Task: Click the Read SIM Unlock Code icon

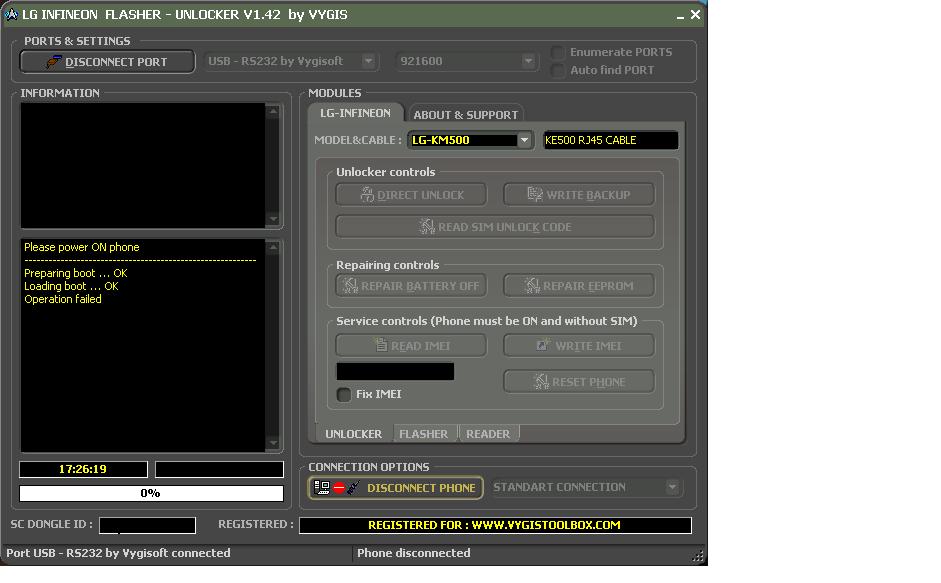Action: click(427, 226)
